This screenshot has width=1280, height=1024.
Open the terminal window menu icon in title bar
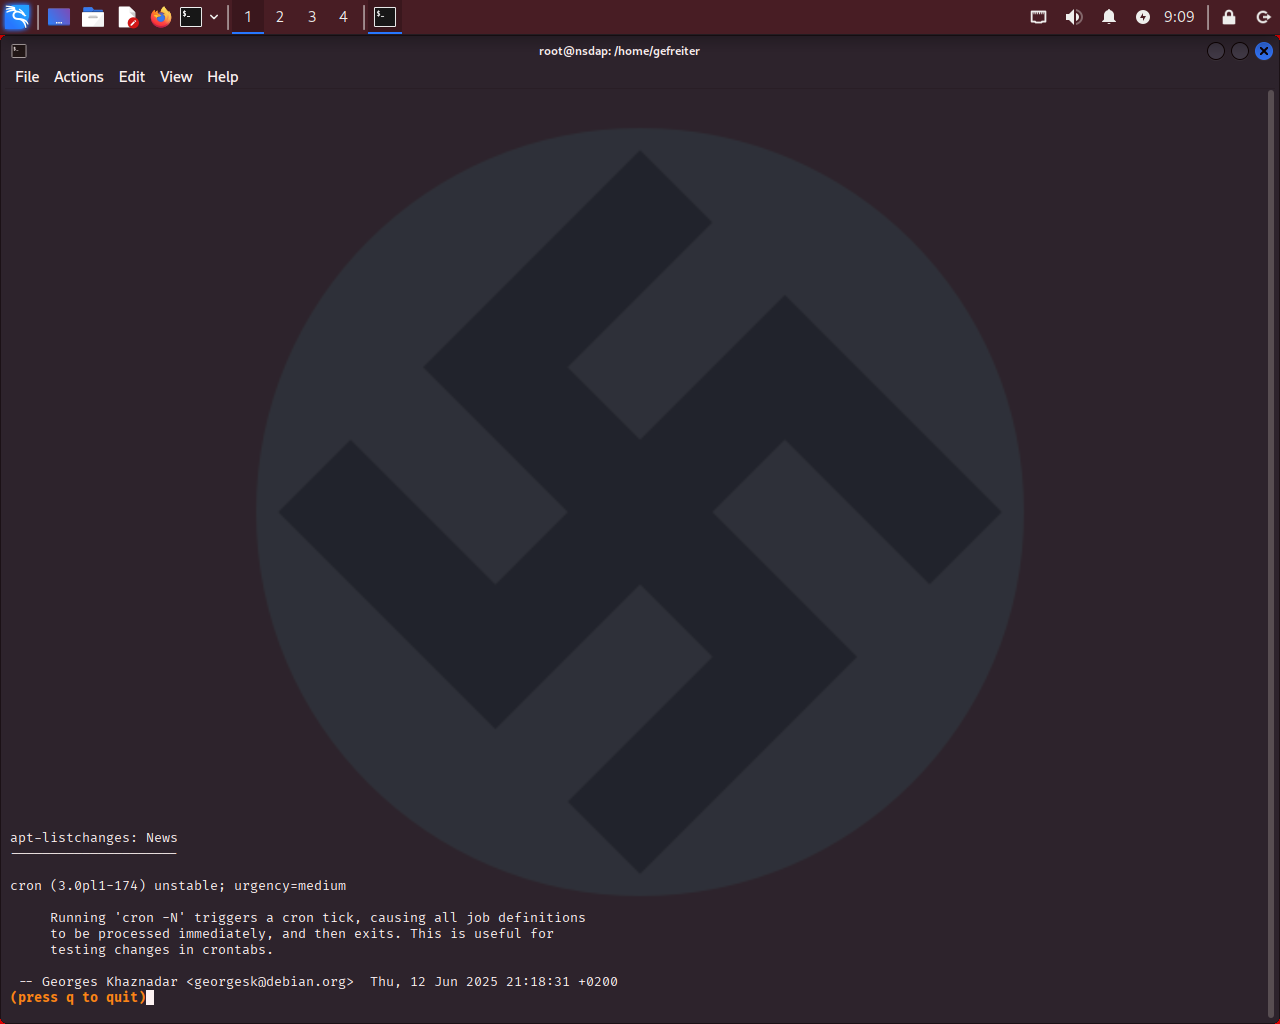(x=19, y=51)
